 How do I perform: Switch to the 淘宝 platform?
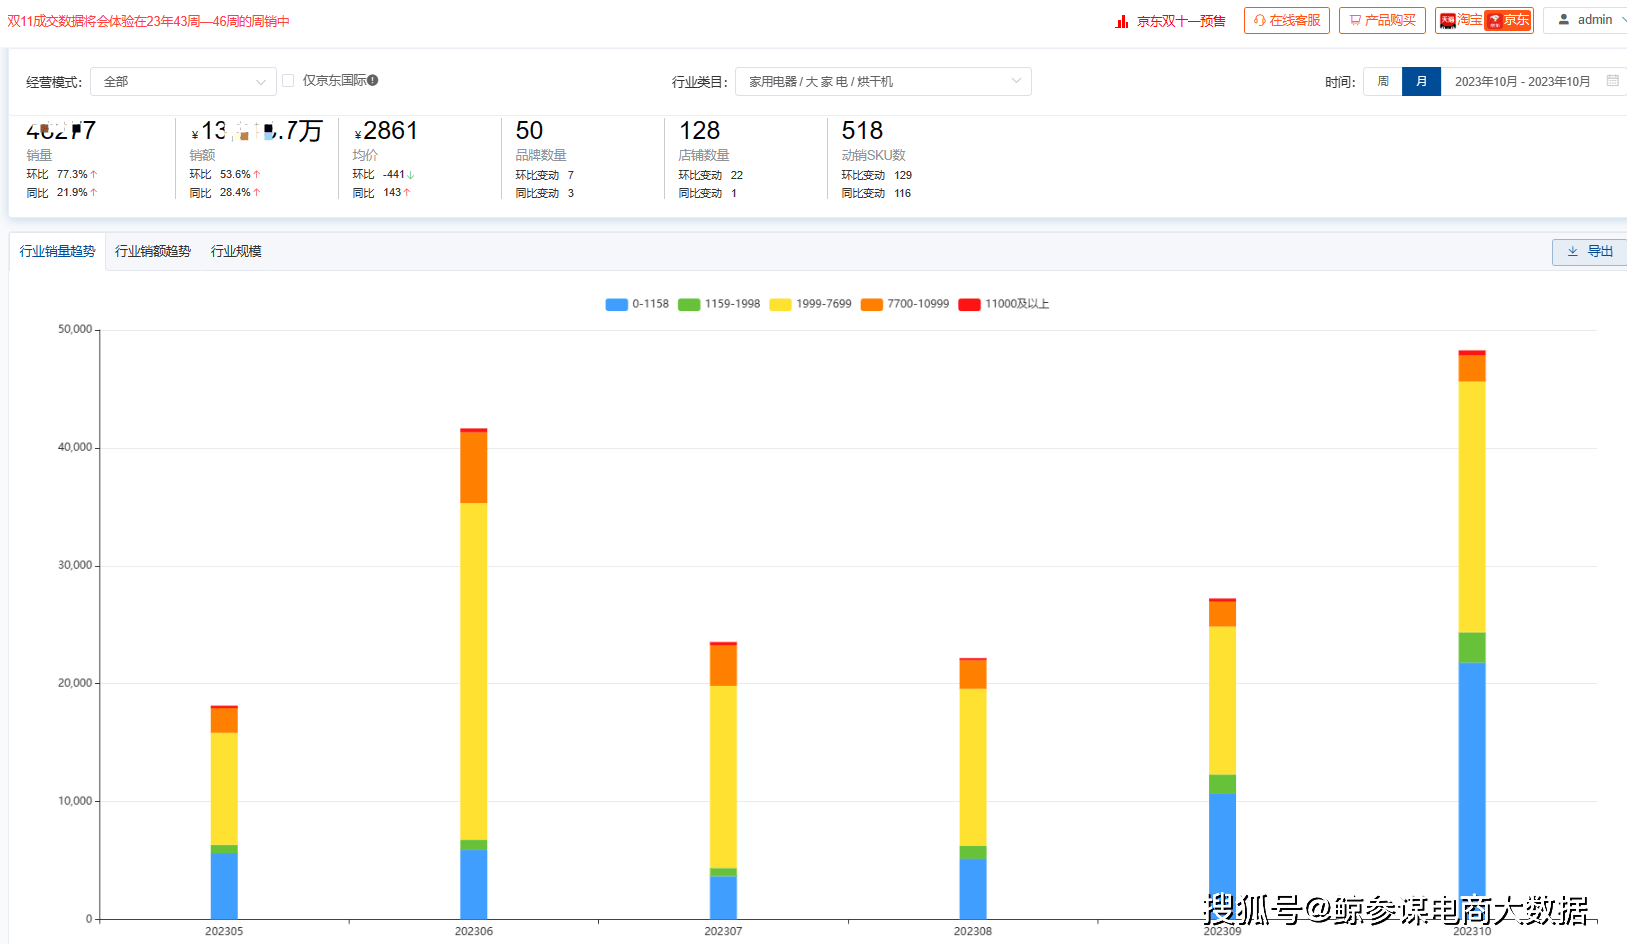1461,20
